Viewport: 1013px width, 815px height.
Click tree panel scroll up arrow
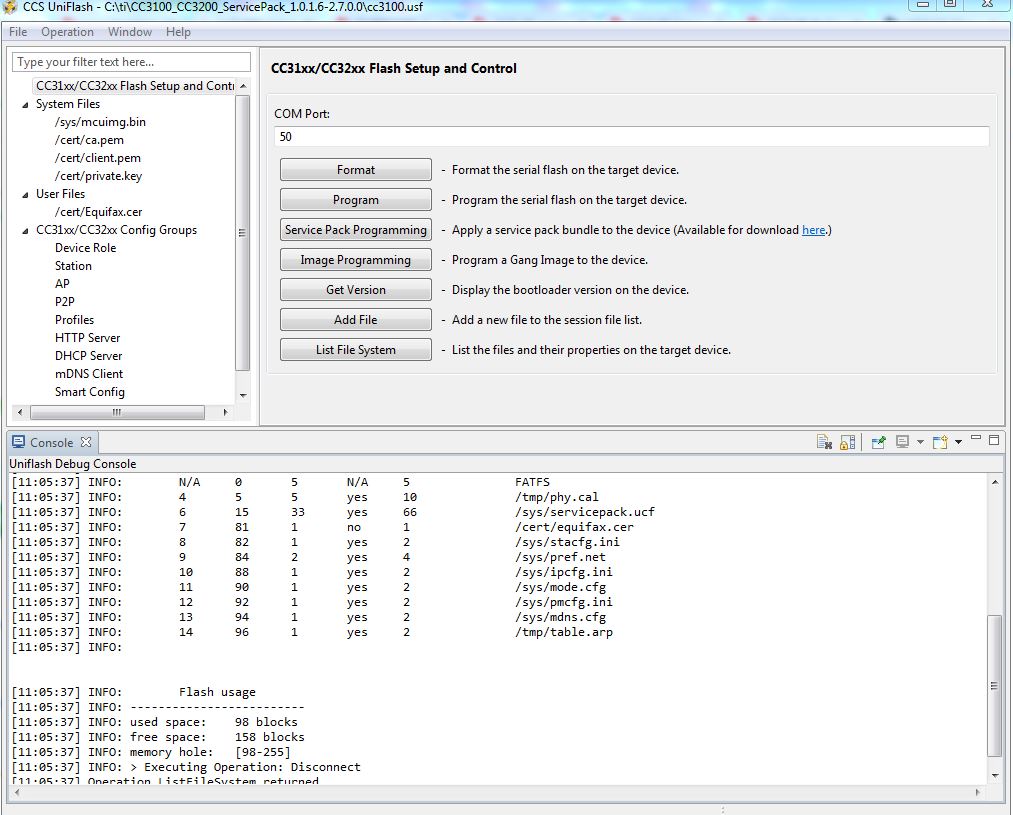243,86
